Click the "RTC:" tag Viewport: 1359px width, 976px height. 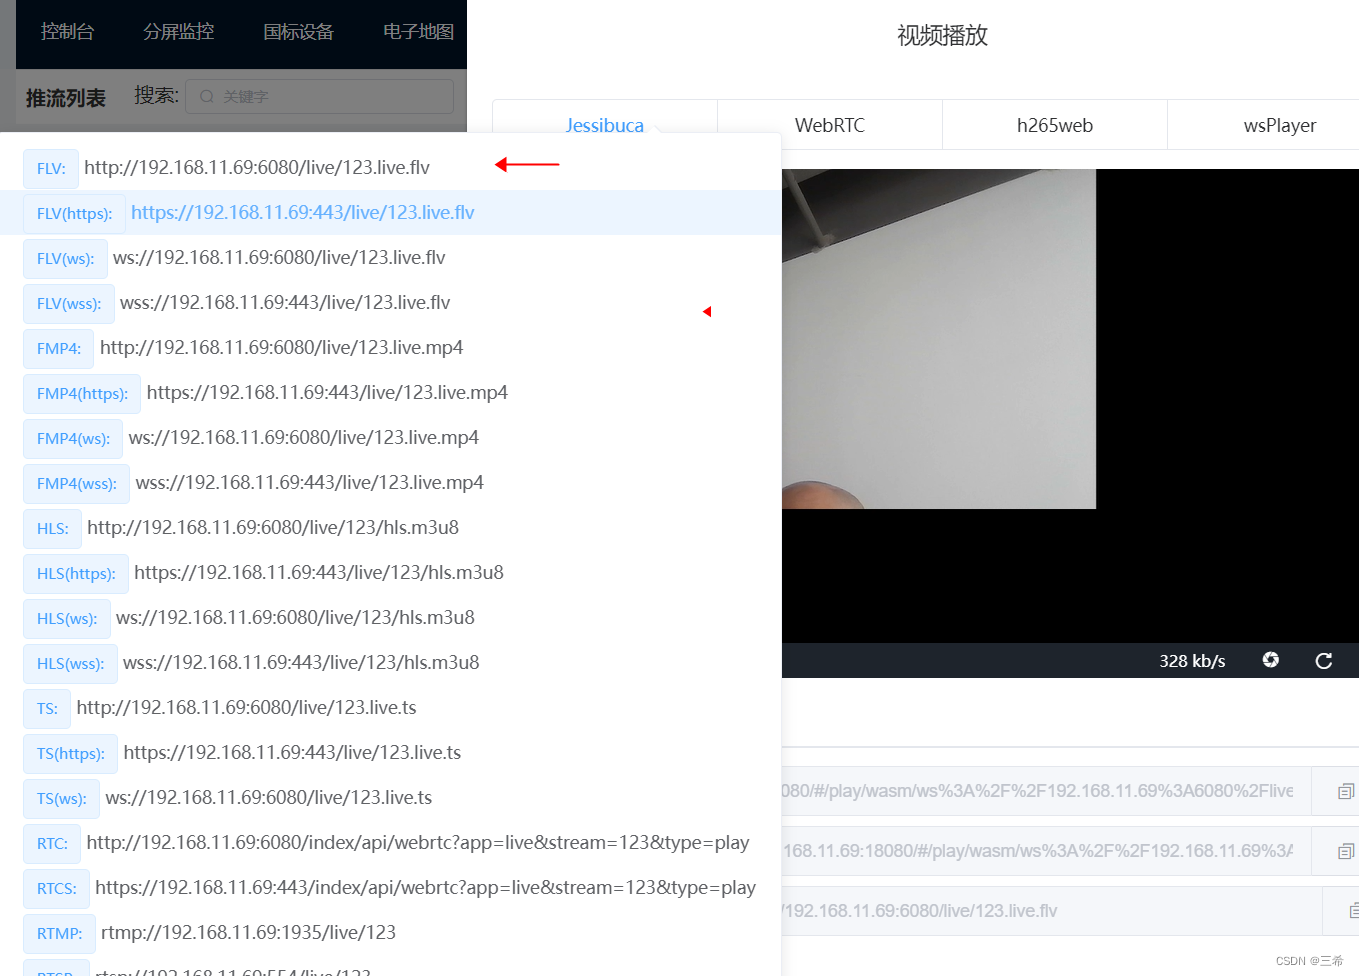coord(52,843)
